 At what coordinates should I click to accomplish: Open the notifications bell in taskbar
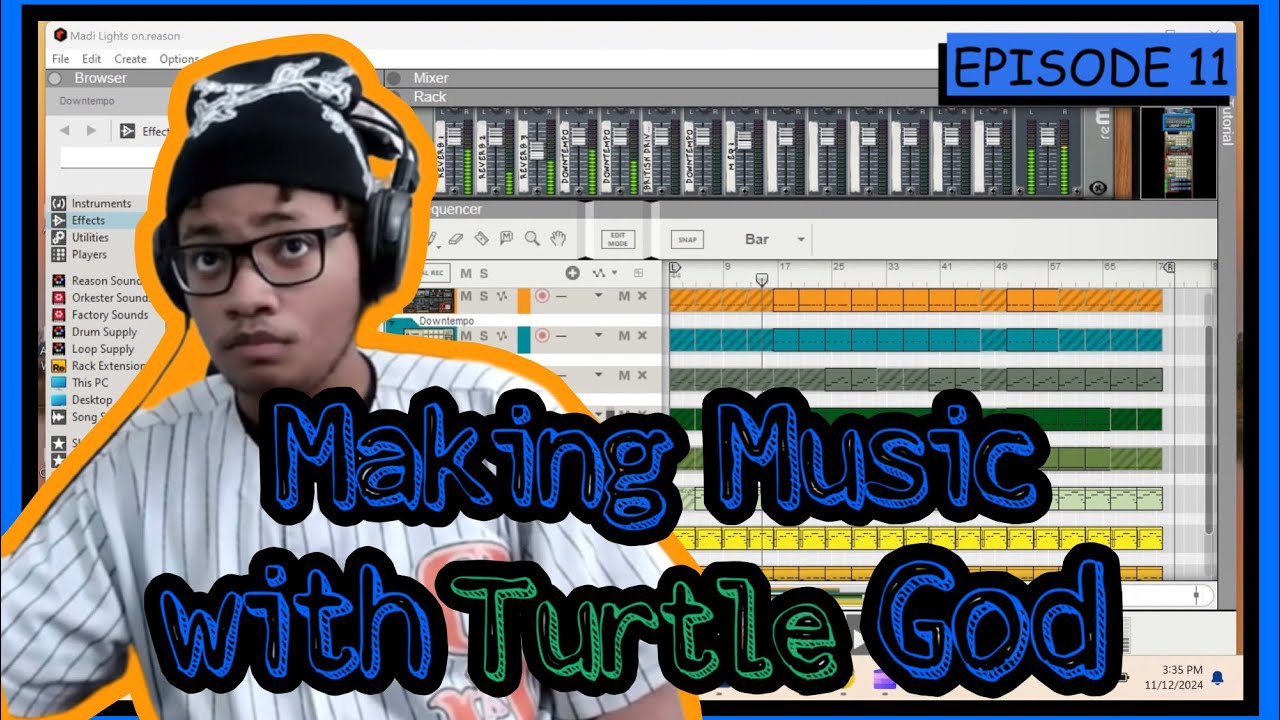point(1217,678)
